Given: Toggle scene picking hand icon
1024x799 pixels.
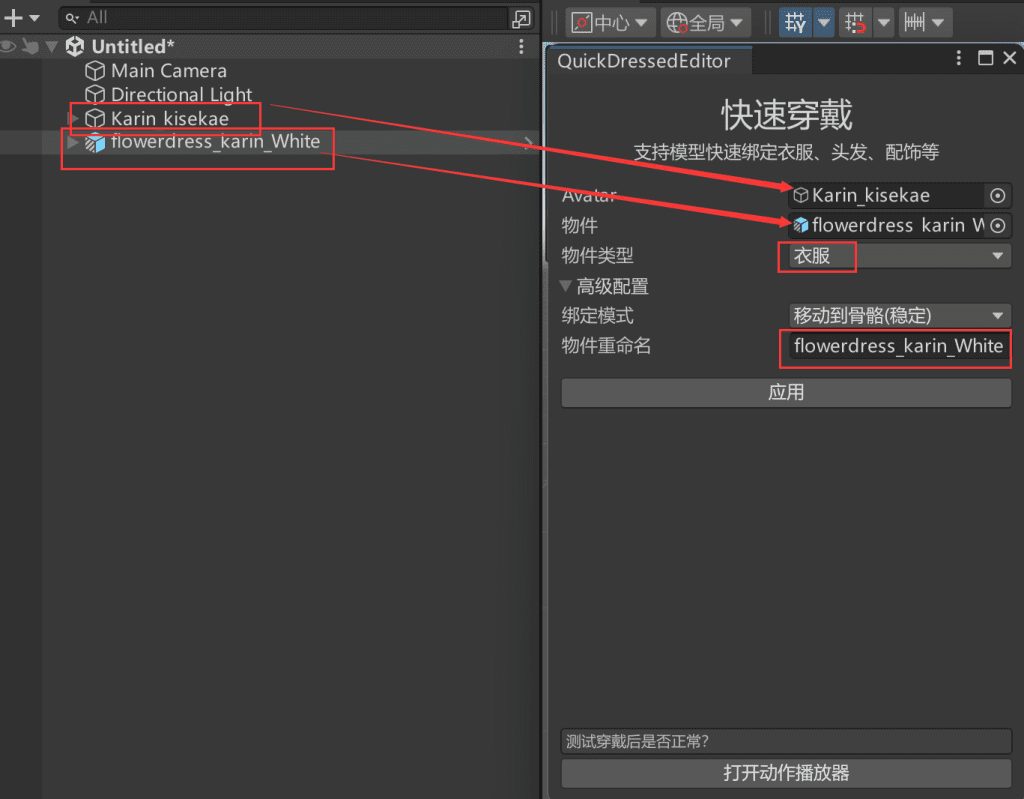Looking at the screenshot, I should (29, 46).
